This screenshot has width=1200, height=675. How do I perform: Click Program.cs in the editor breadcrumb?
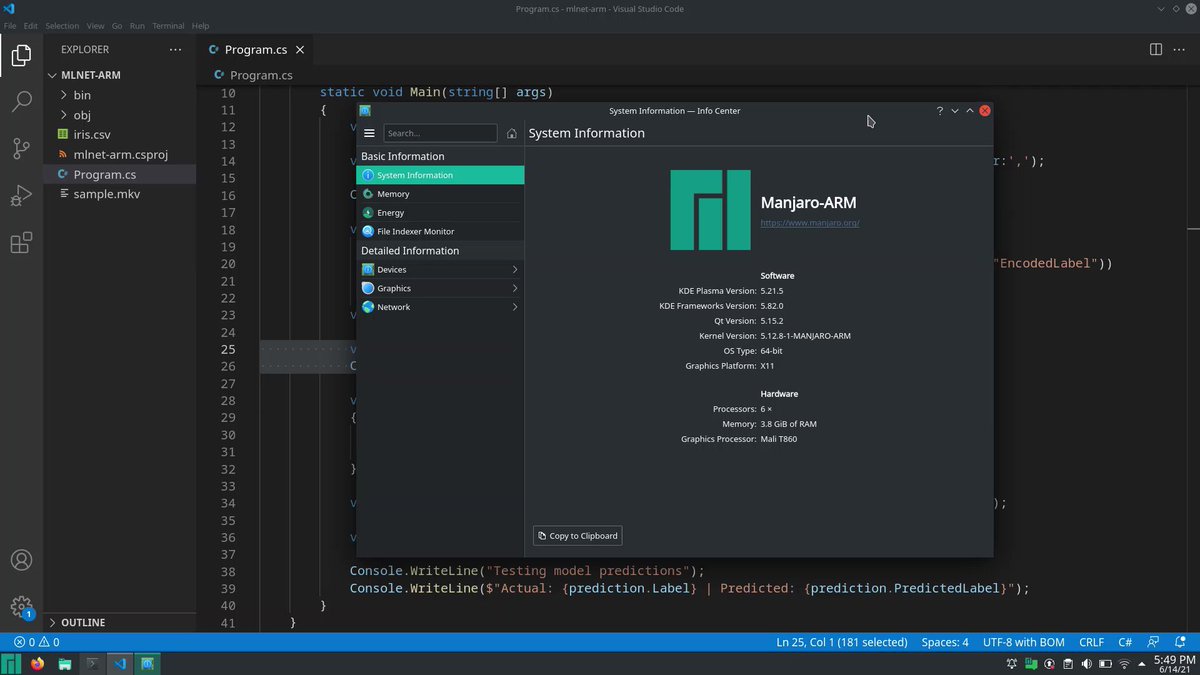(x=261, y=75)
